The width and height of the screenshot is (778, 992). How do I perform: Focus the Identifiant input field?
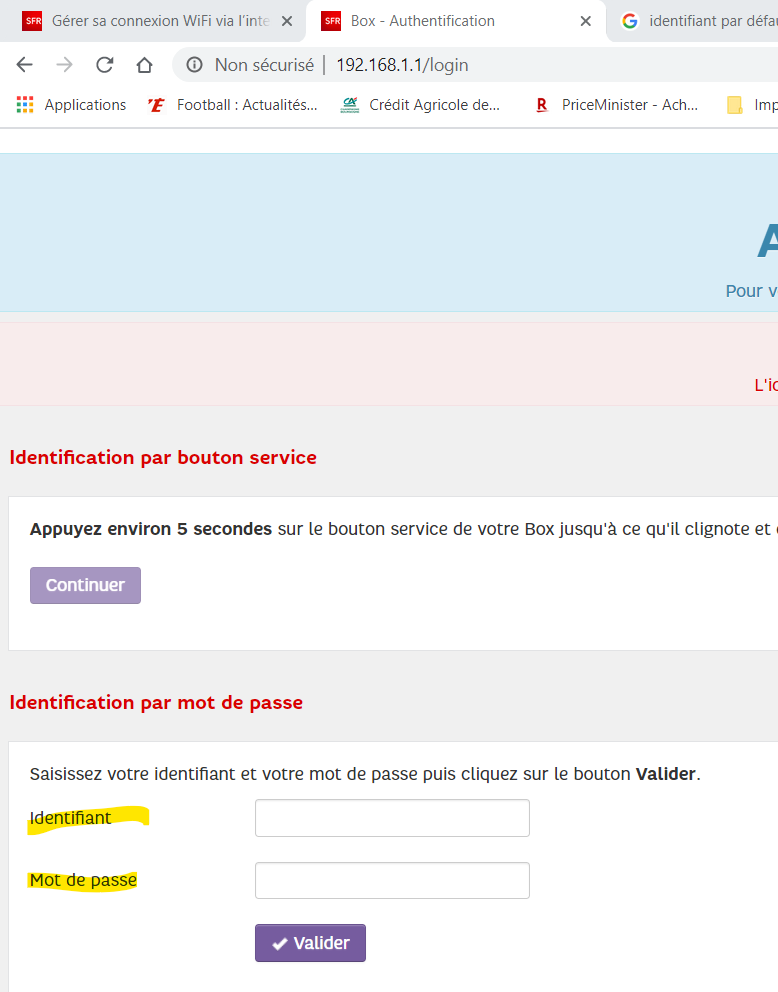[x=392, y=818]
